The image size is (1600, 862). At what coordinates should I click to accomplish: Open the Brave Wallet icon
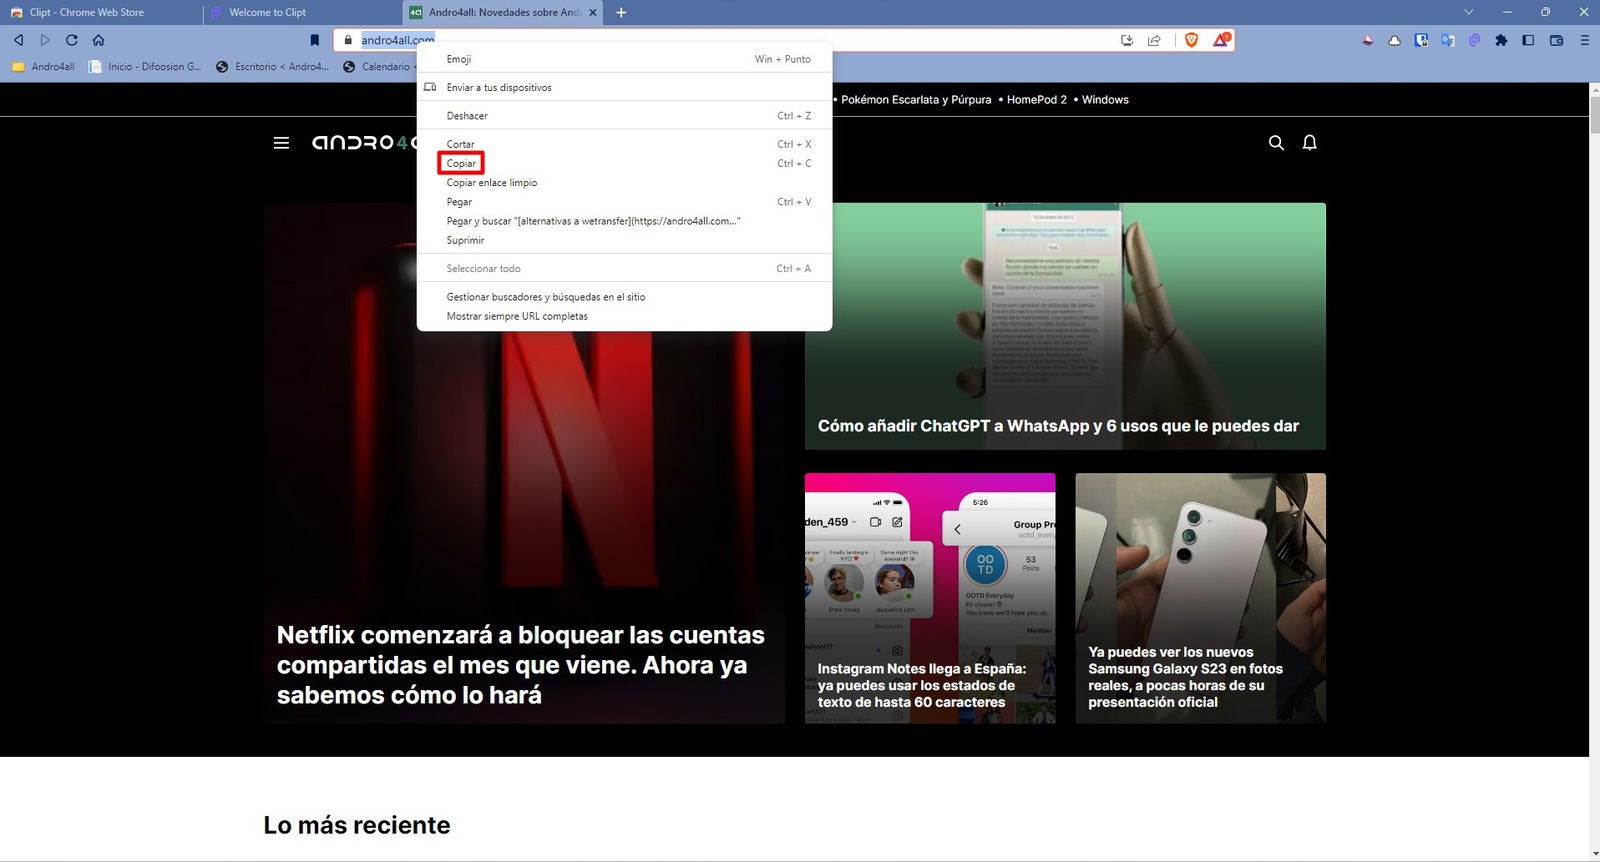1556,40
